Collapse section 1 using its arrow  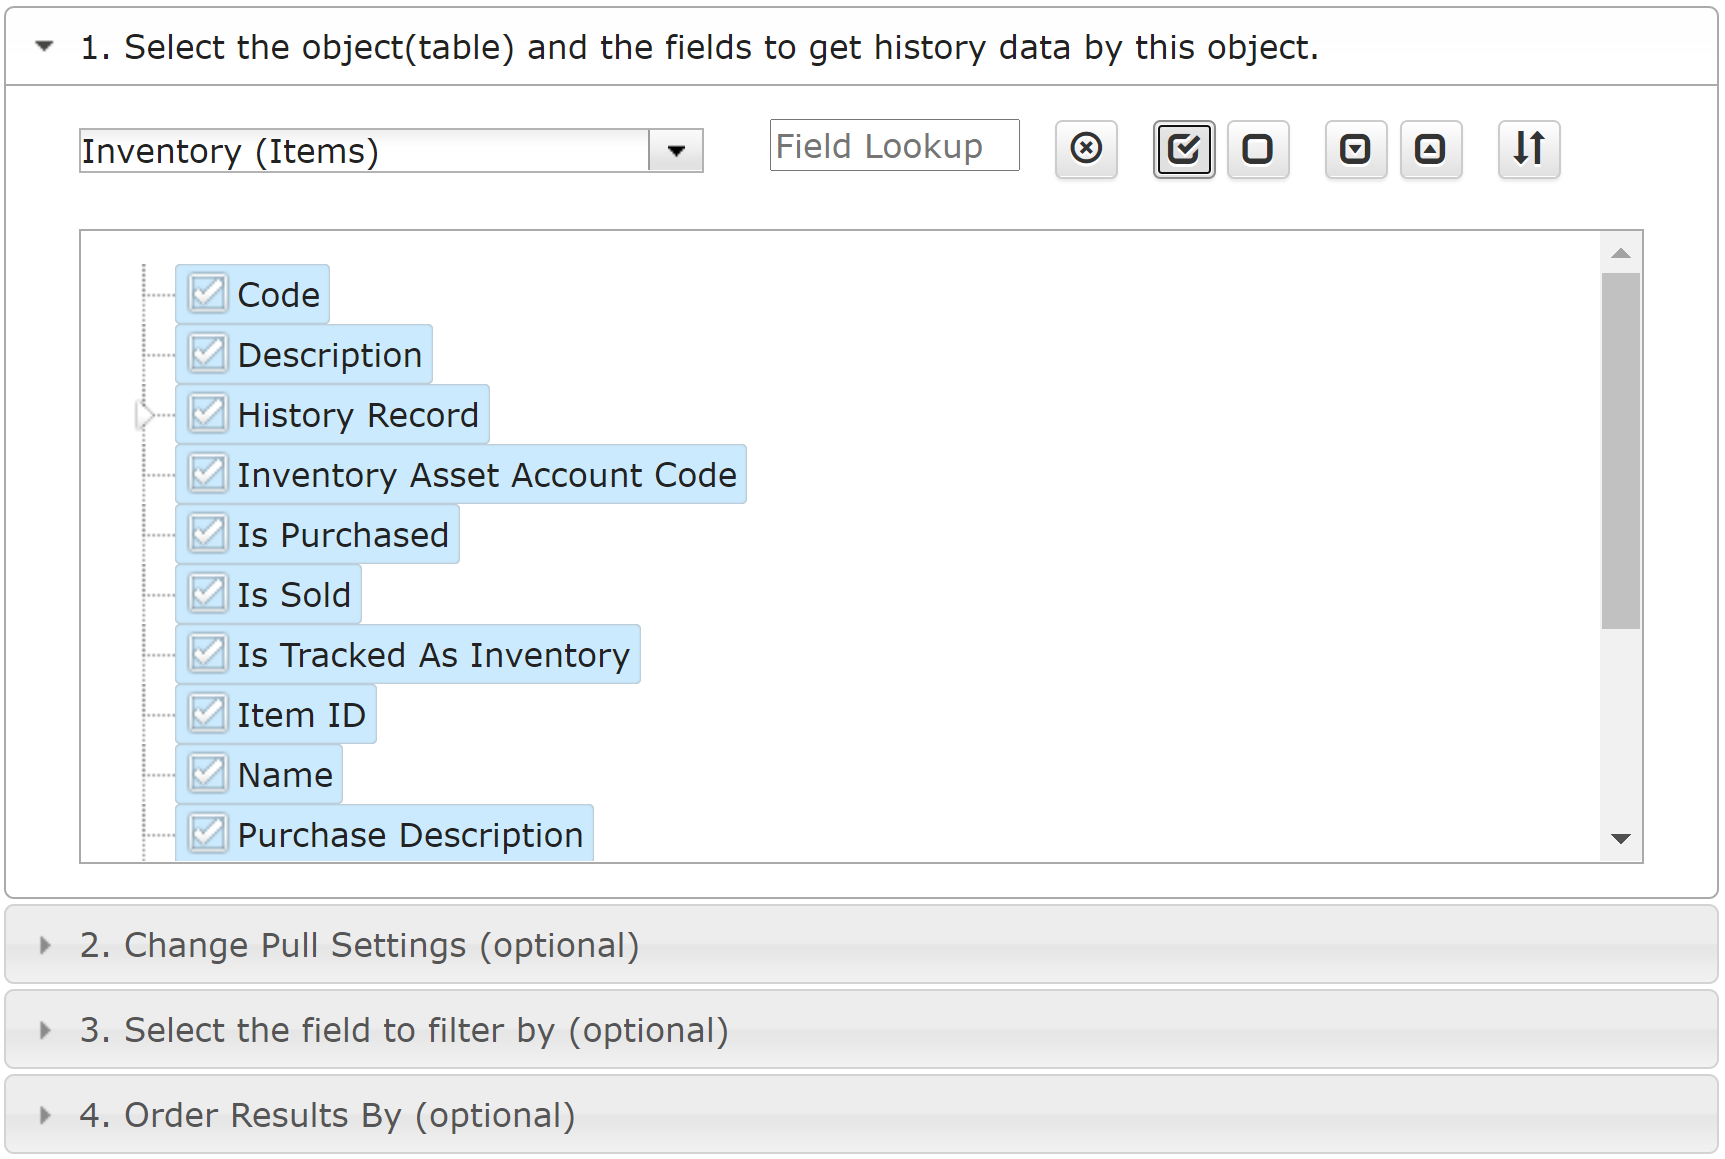pos(44,46)
